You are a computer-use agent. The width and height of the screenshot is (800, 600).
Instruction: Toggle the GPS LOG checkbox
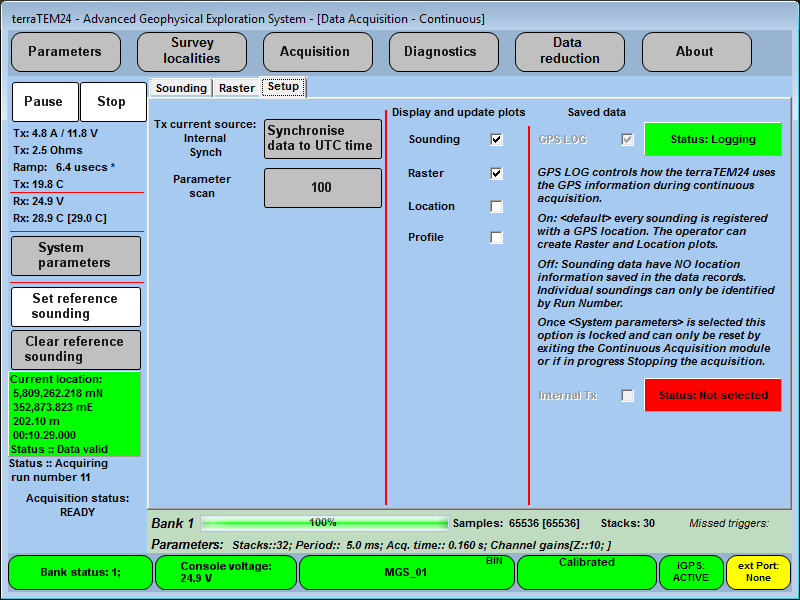[x=627, y=139]
